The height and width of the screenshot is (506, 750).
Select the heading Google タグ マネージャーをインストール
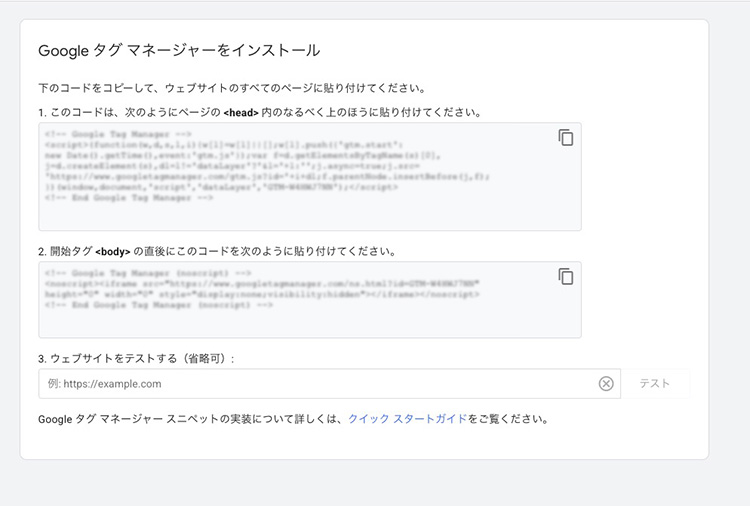click(x=179, y=50)
